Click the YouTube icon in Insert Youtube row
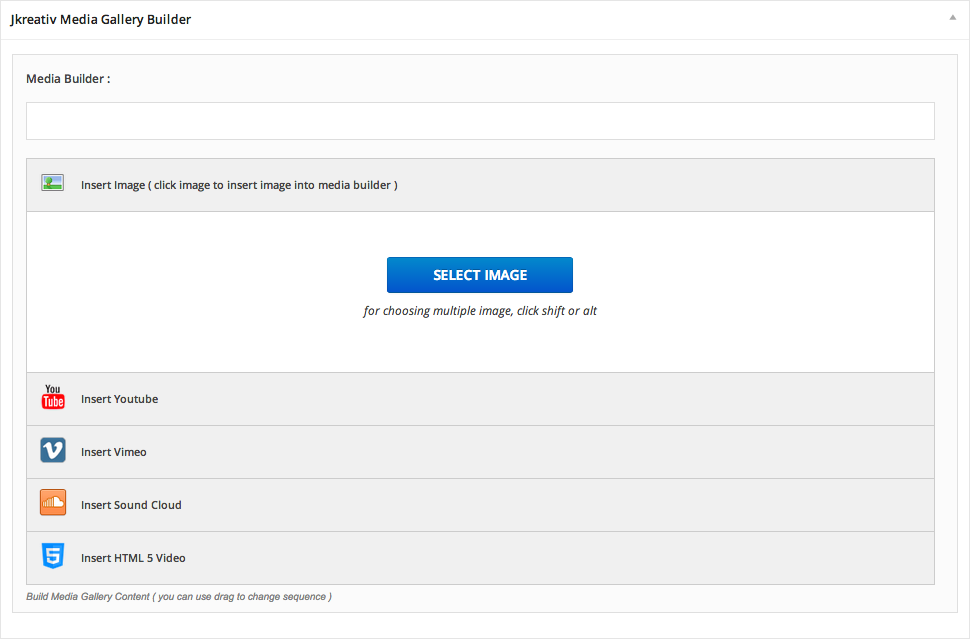 tap(52, 398)
